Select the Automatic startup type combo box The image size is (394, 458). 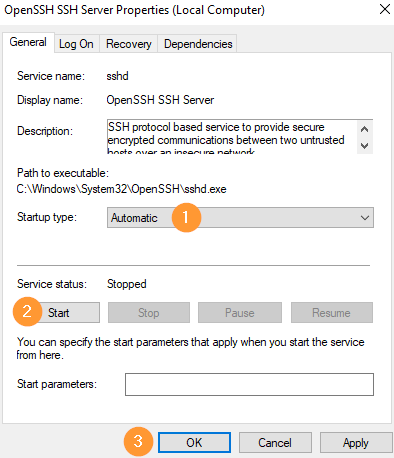(240, 218)
